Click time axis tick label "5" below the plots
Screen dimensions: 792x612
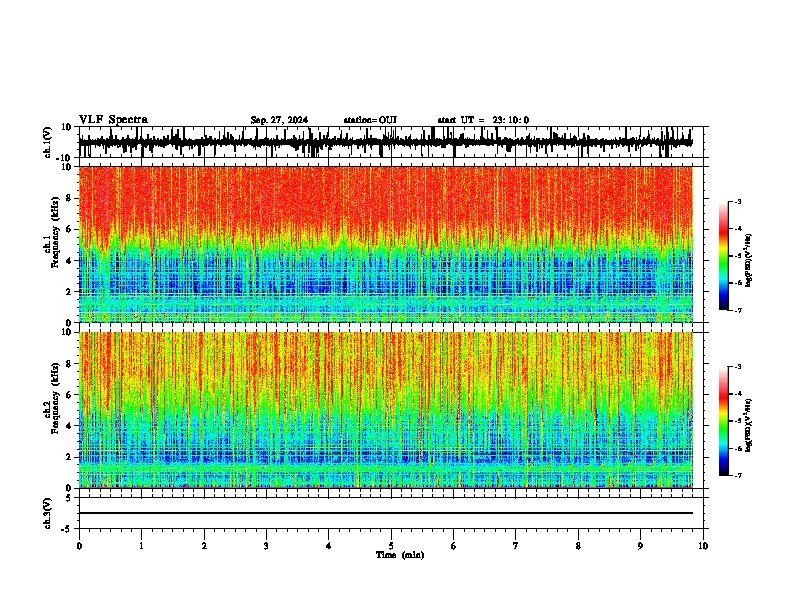coord(391,546)
